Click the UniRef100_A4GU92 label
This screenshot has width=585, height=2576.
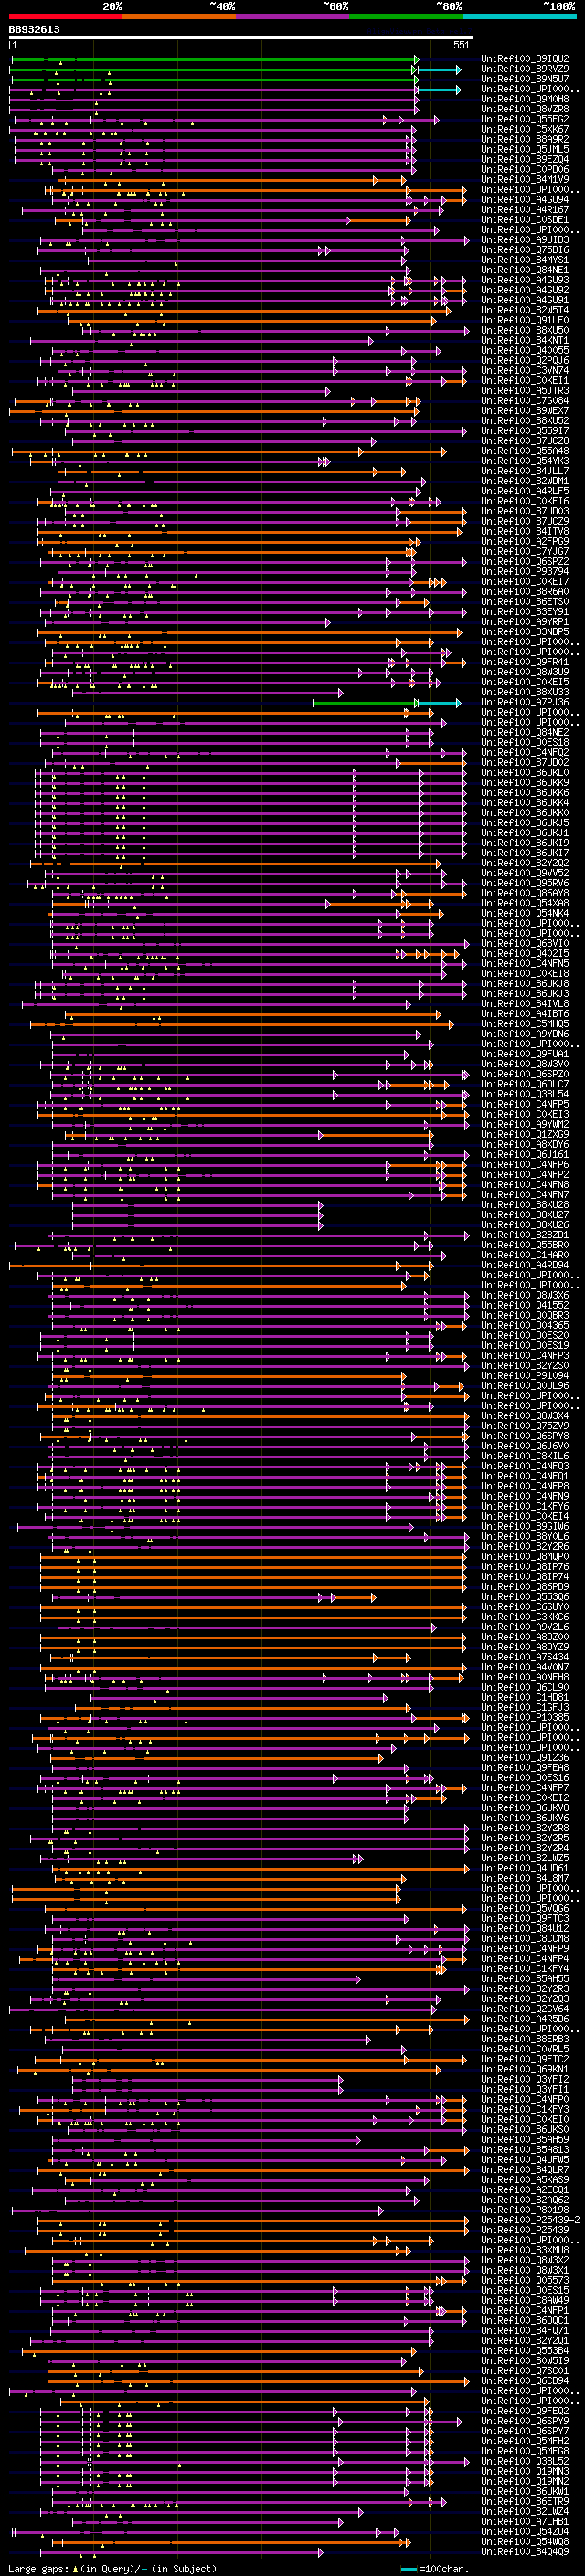525,290
